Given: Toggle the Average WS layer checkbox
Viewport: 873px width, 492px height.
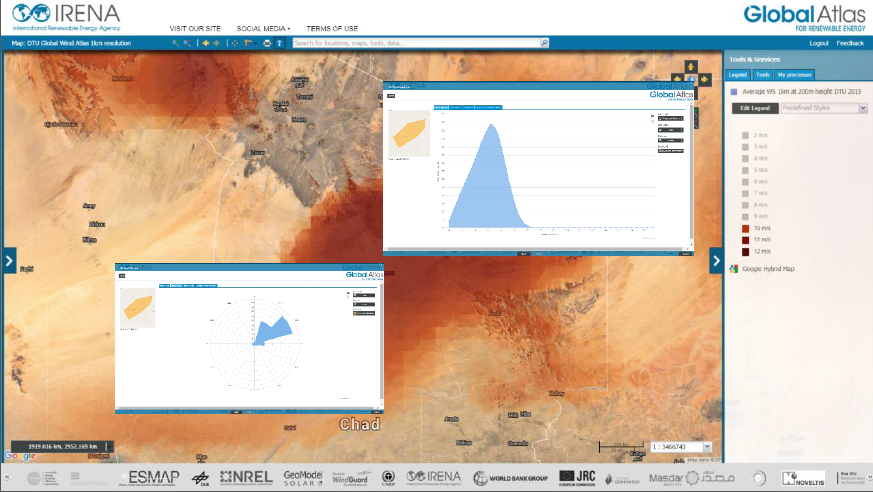Looking at the screenshot, I should 733,92.
